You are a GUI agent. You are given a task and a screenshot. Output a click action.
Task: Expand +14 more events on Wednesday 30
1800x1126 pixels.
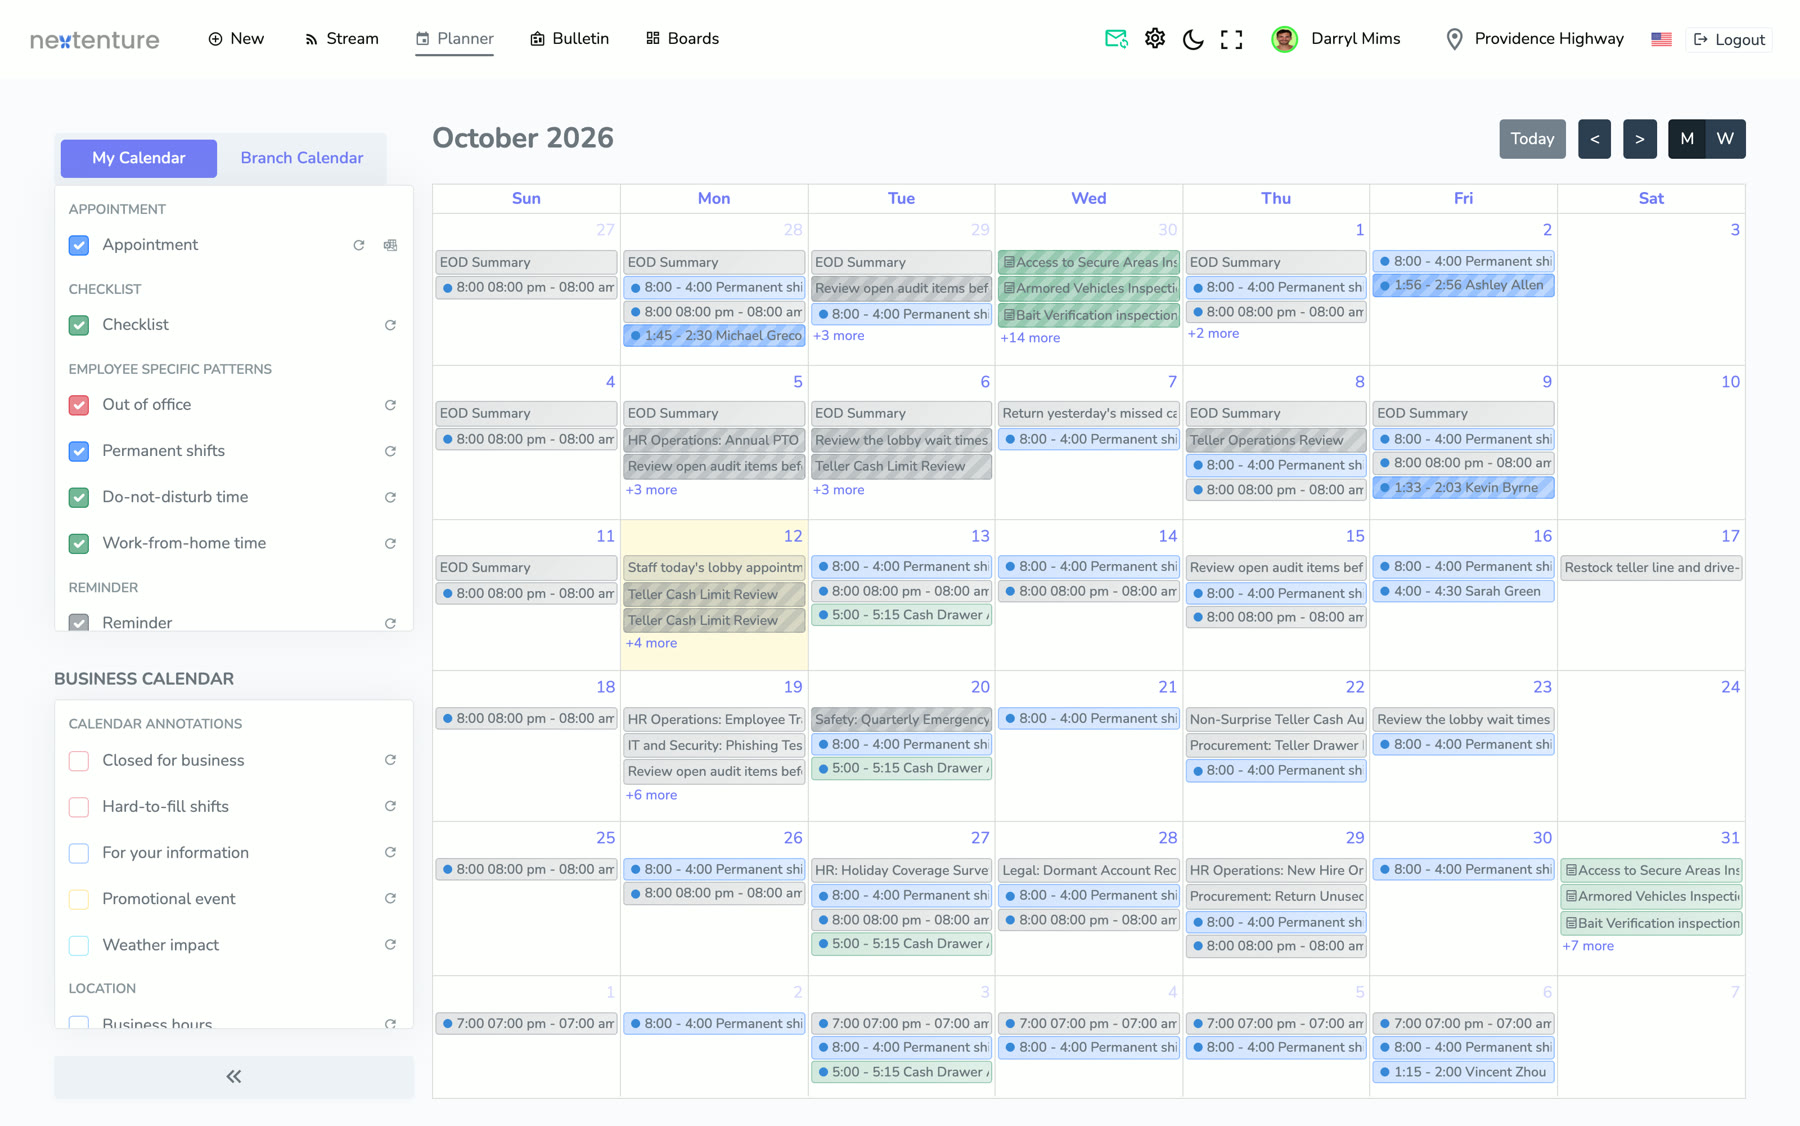tap(1030, 338)
